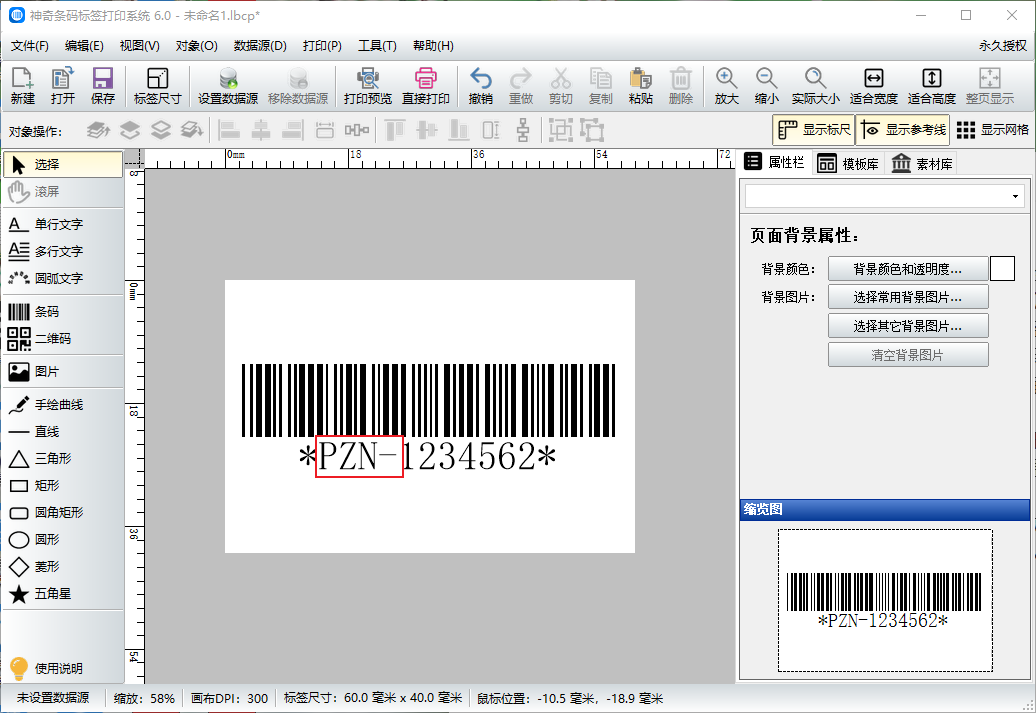
Task: Select the 图片 image tool
Action: 63,371
